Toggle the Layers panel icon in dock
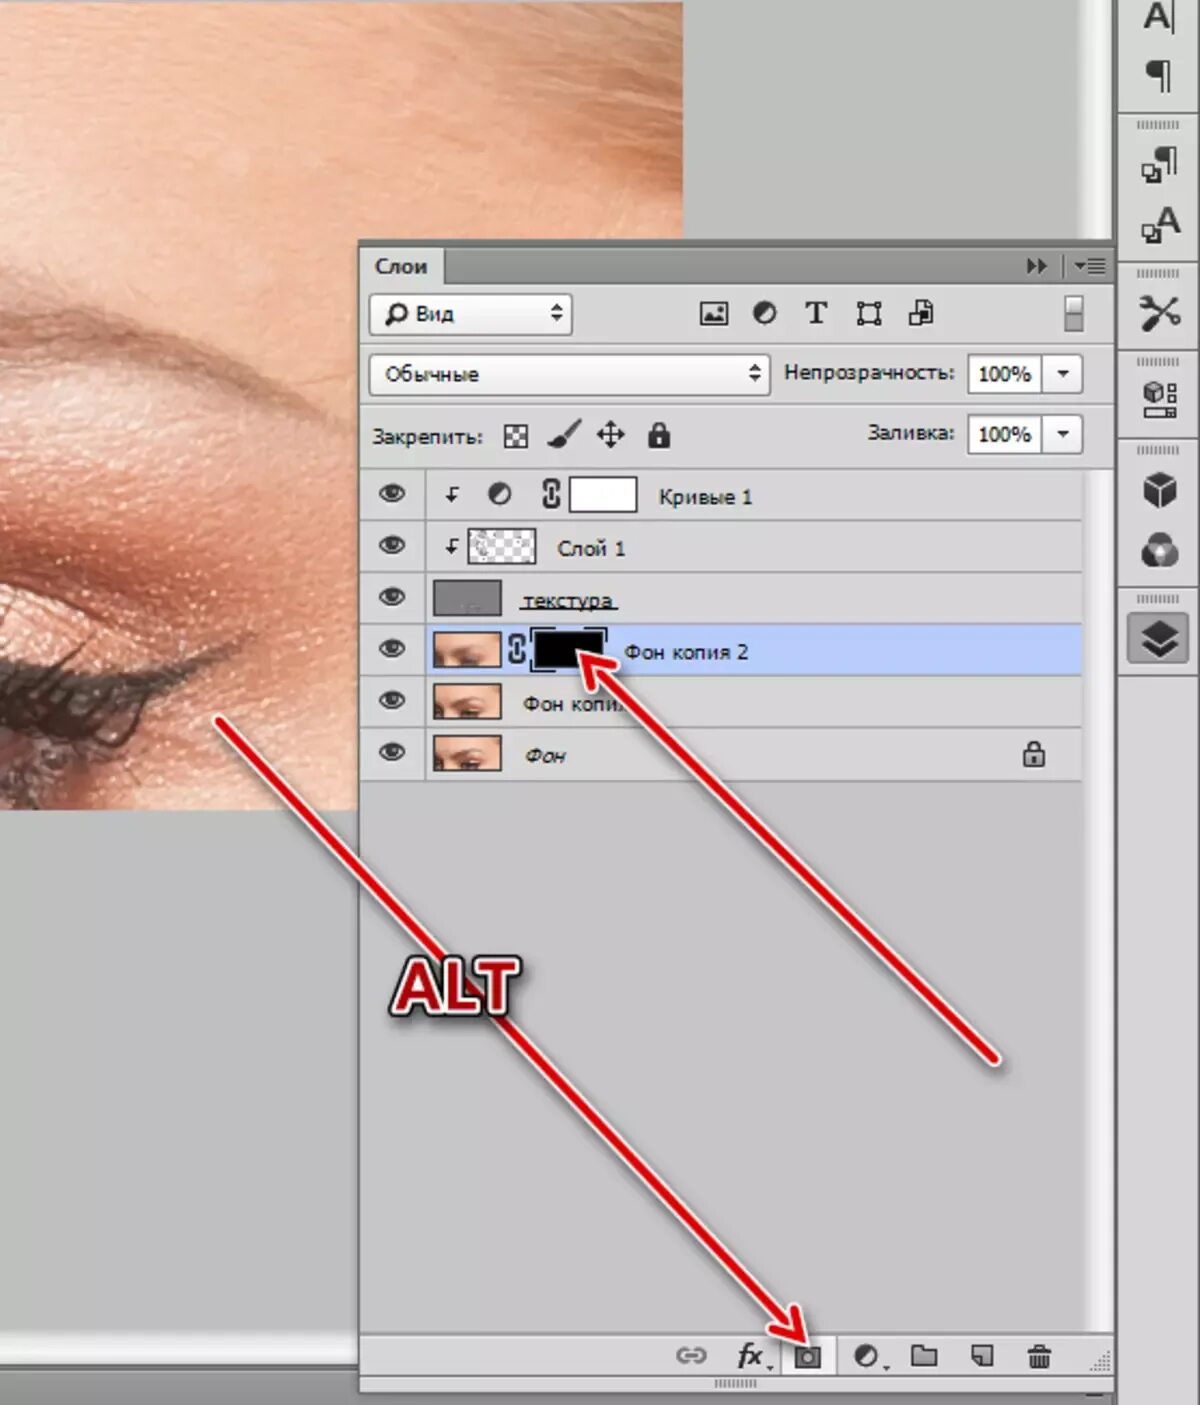Image resolution: width=1200 pixels, height=1405 pixels. [x=1158, y=639]
